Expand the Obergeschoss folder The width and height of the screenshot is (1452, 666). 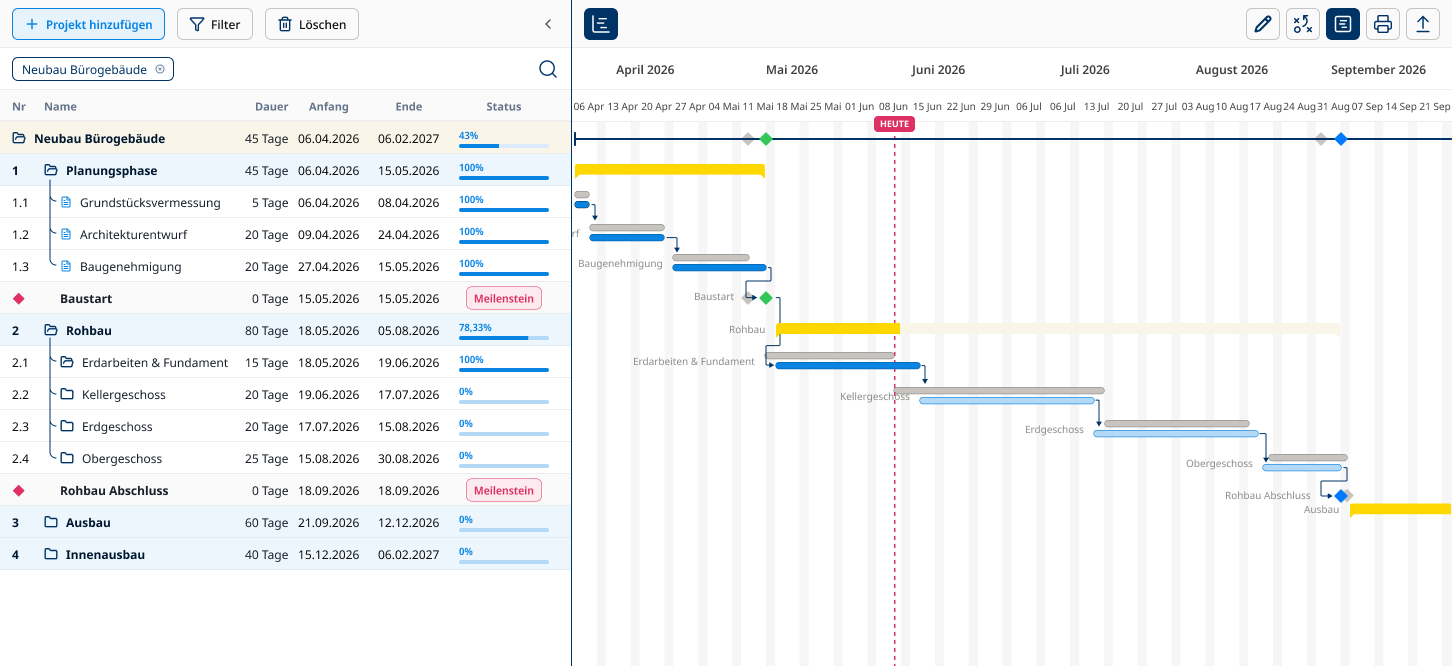(x=67, y=458)
